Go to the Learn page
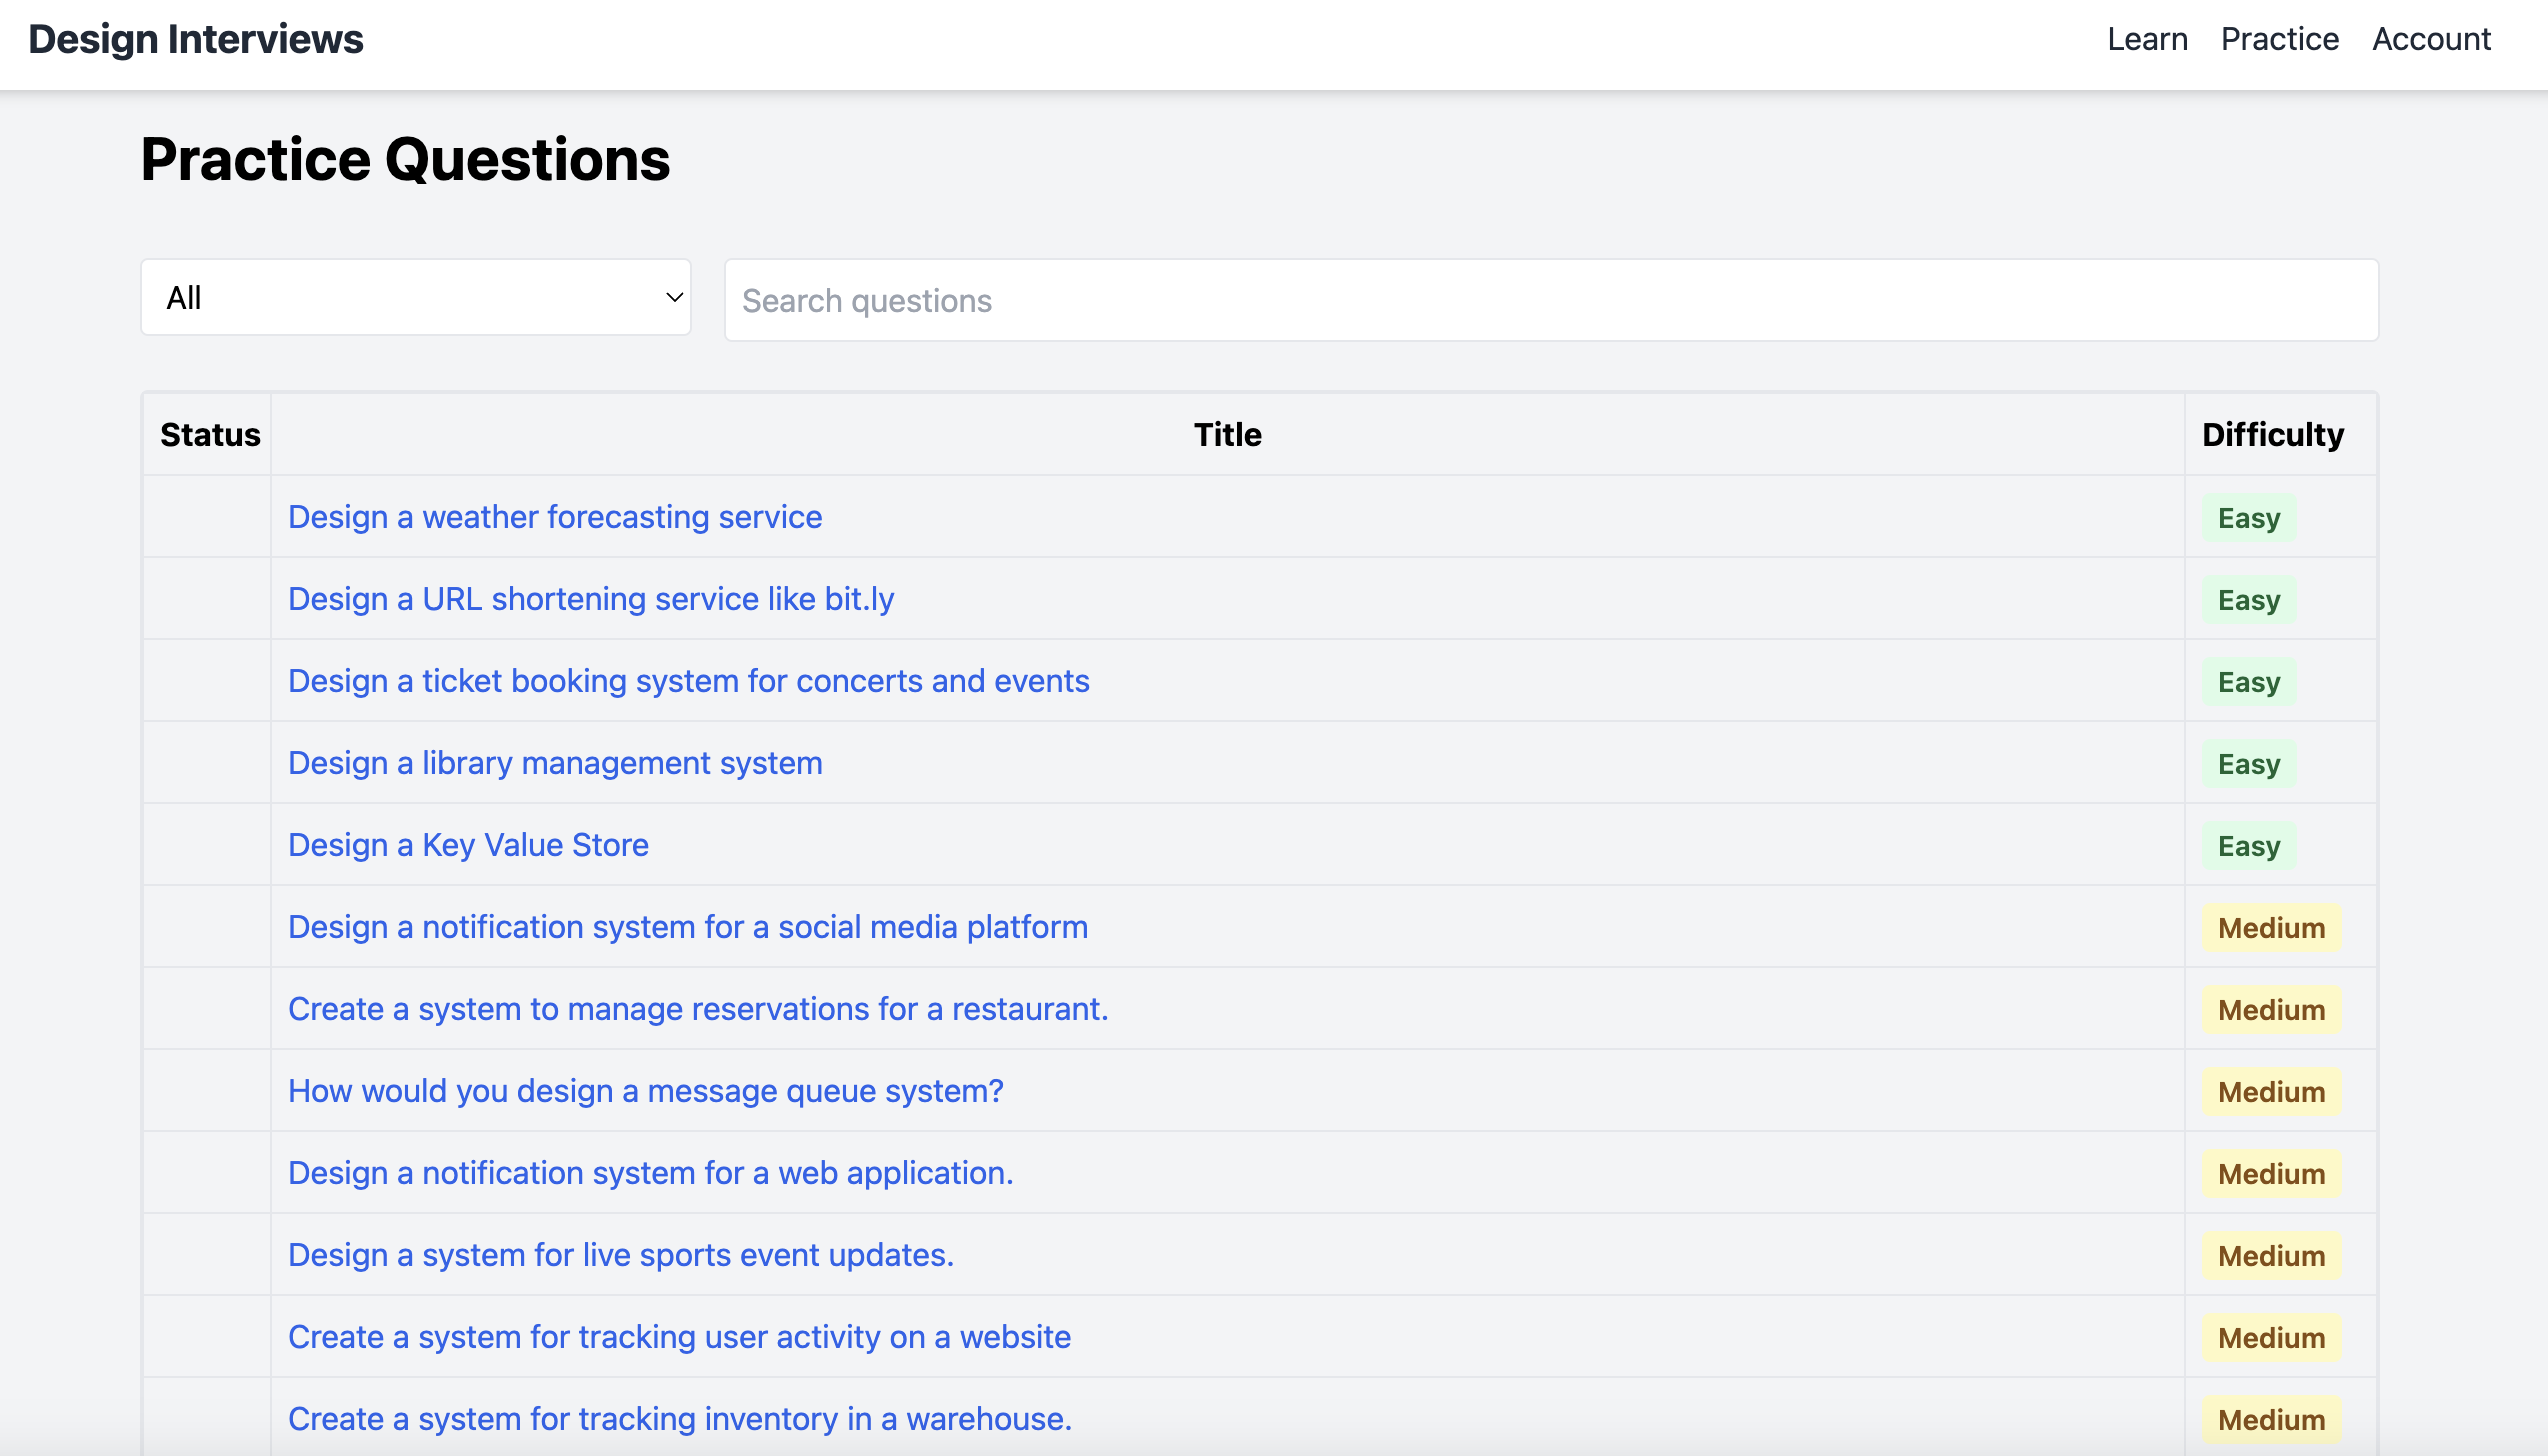2548x1456 pixels. tap(2147, 39)
